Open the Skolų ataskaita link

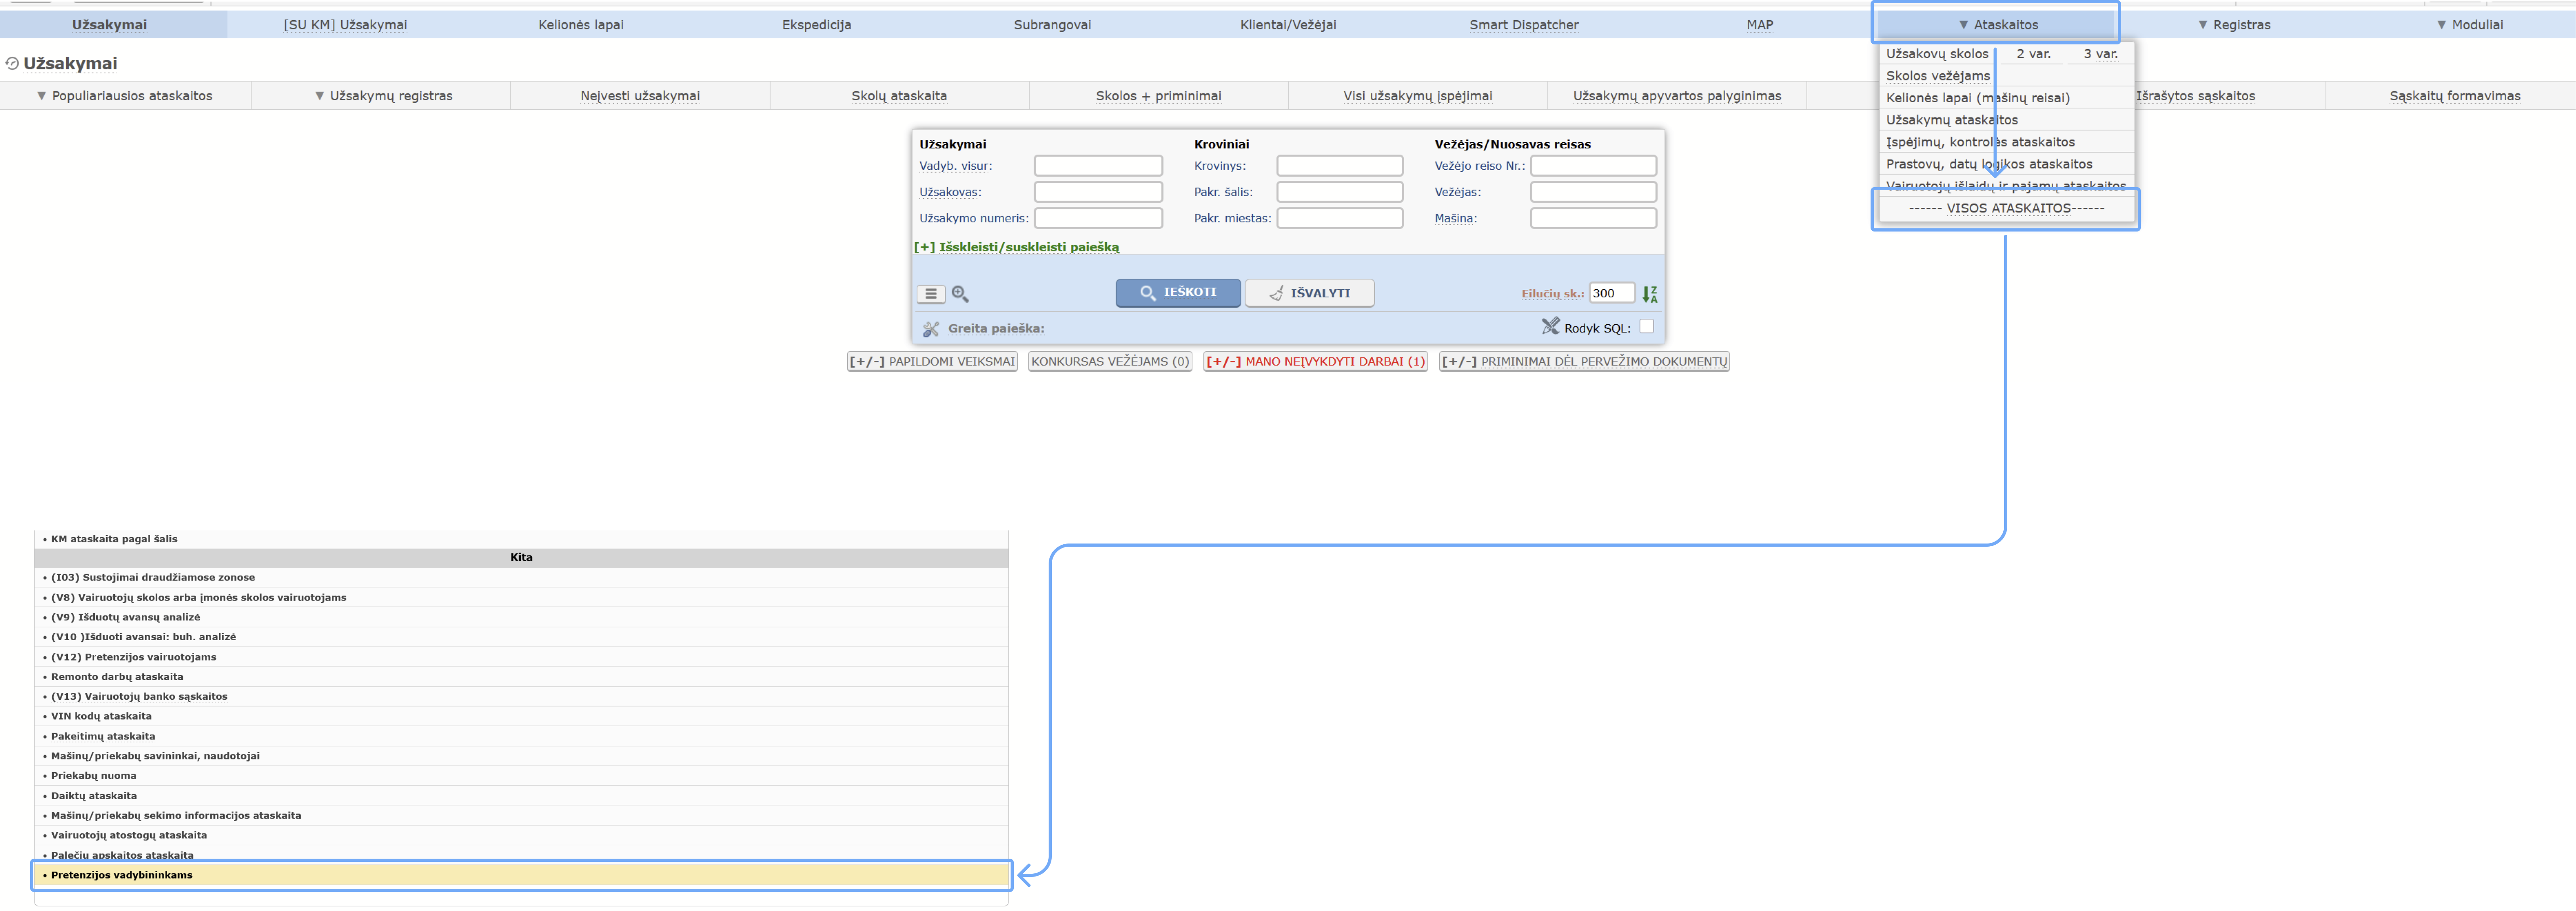[899, 96]
